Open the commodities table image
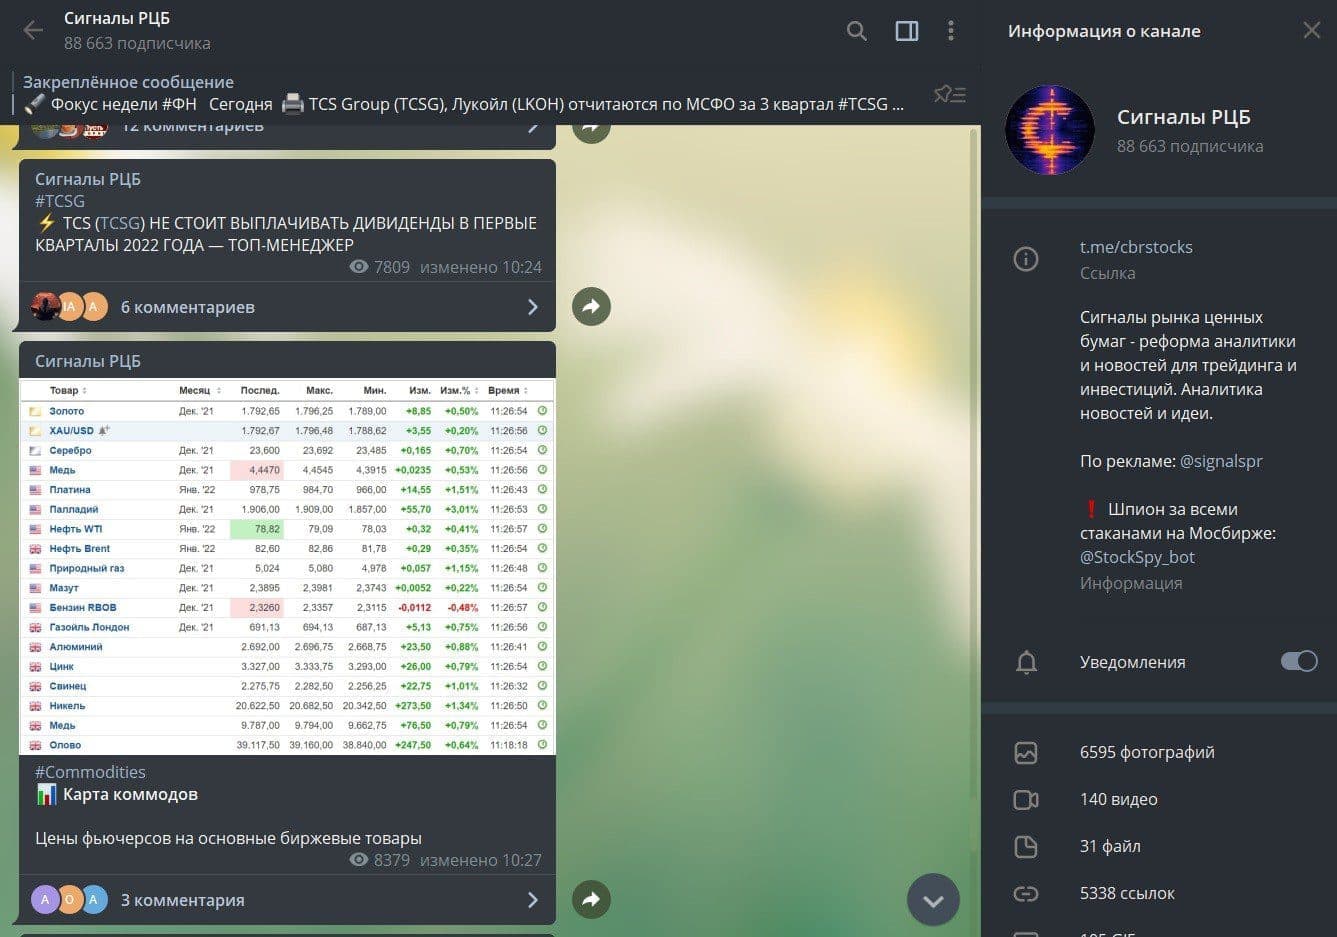Screen dimensions: 1337x937 tap(287, 567)
